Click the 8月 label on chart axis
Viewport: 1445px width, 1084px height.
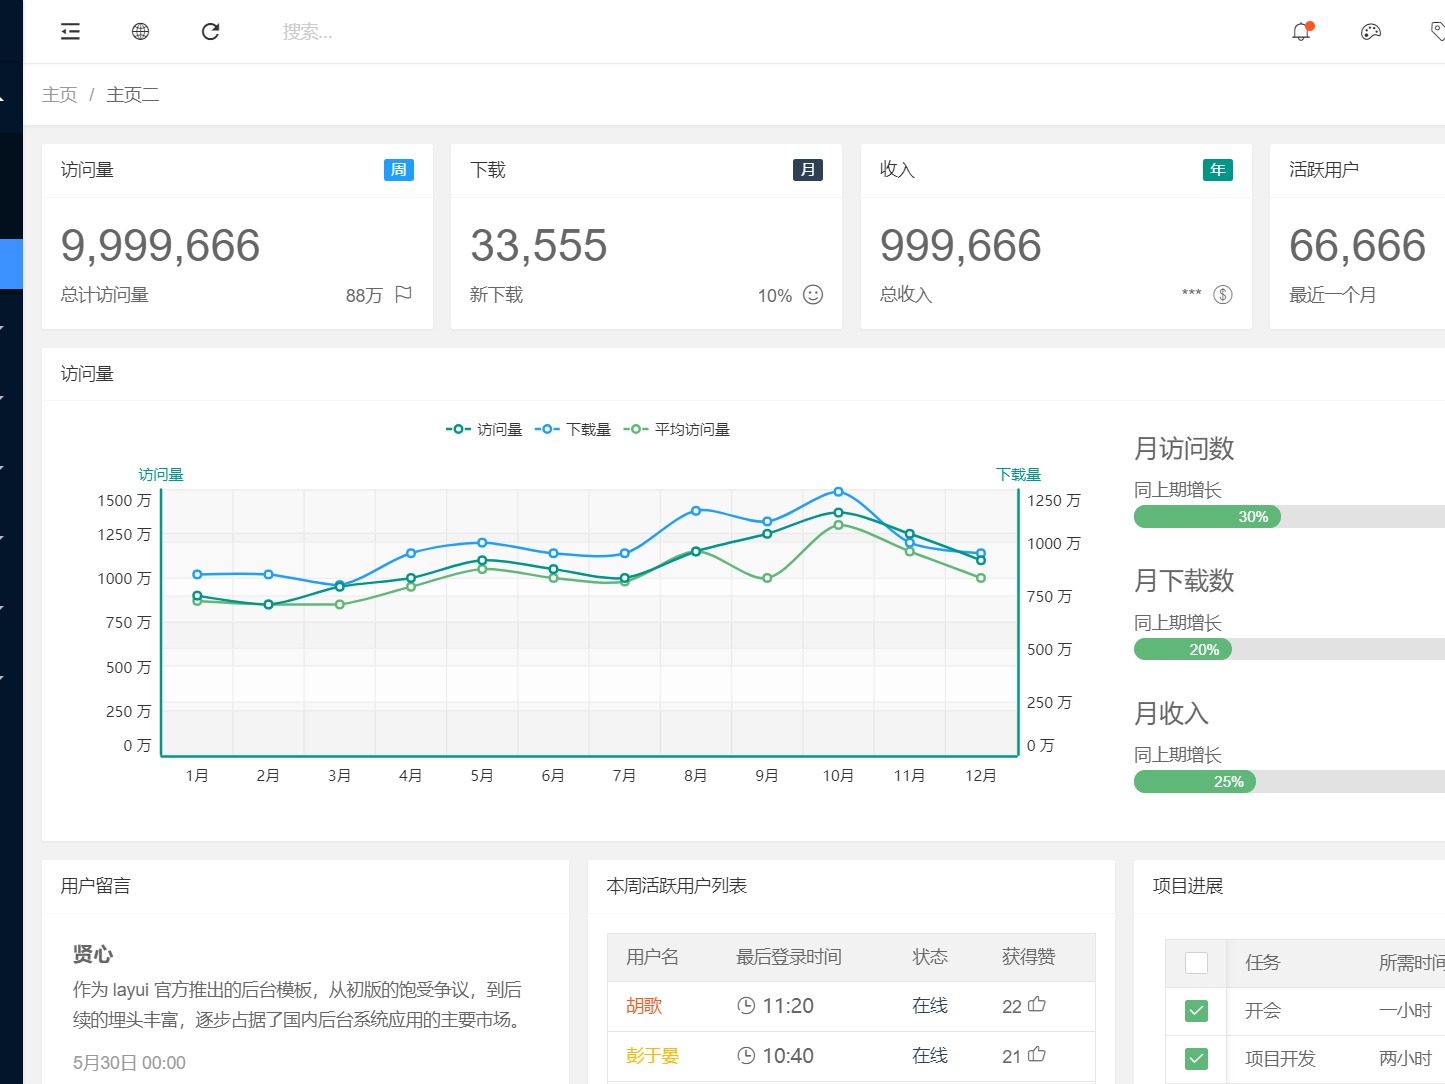696,775
